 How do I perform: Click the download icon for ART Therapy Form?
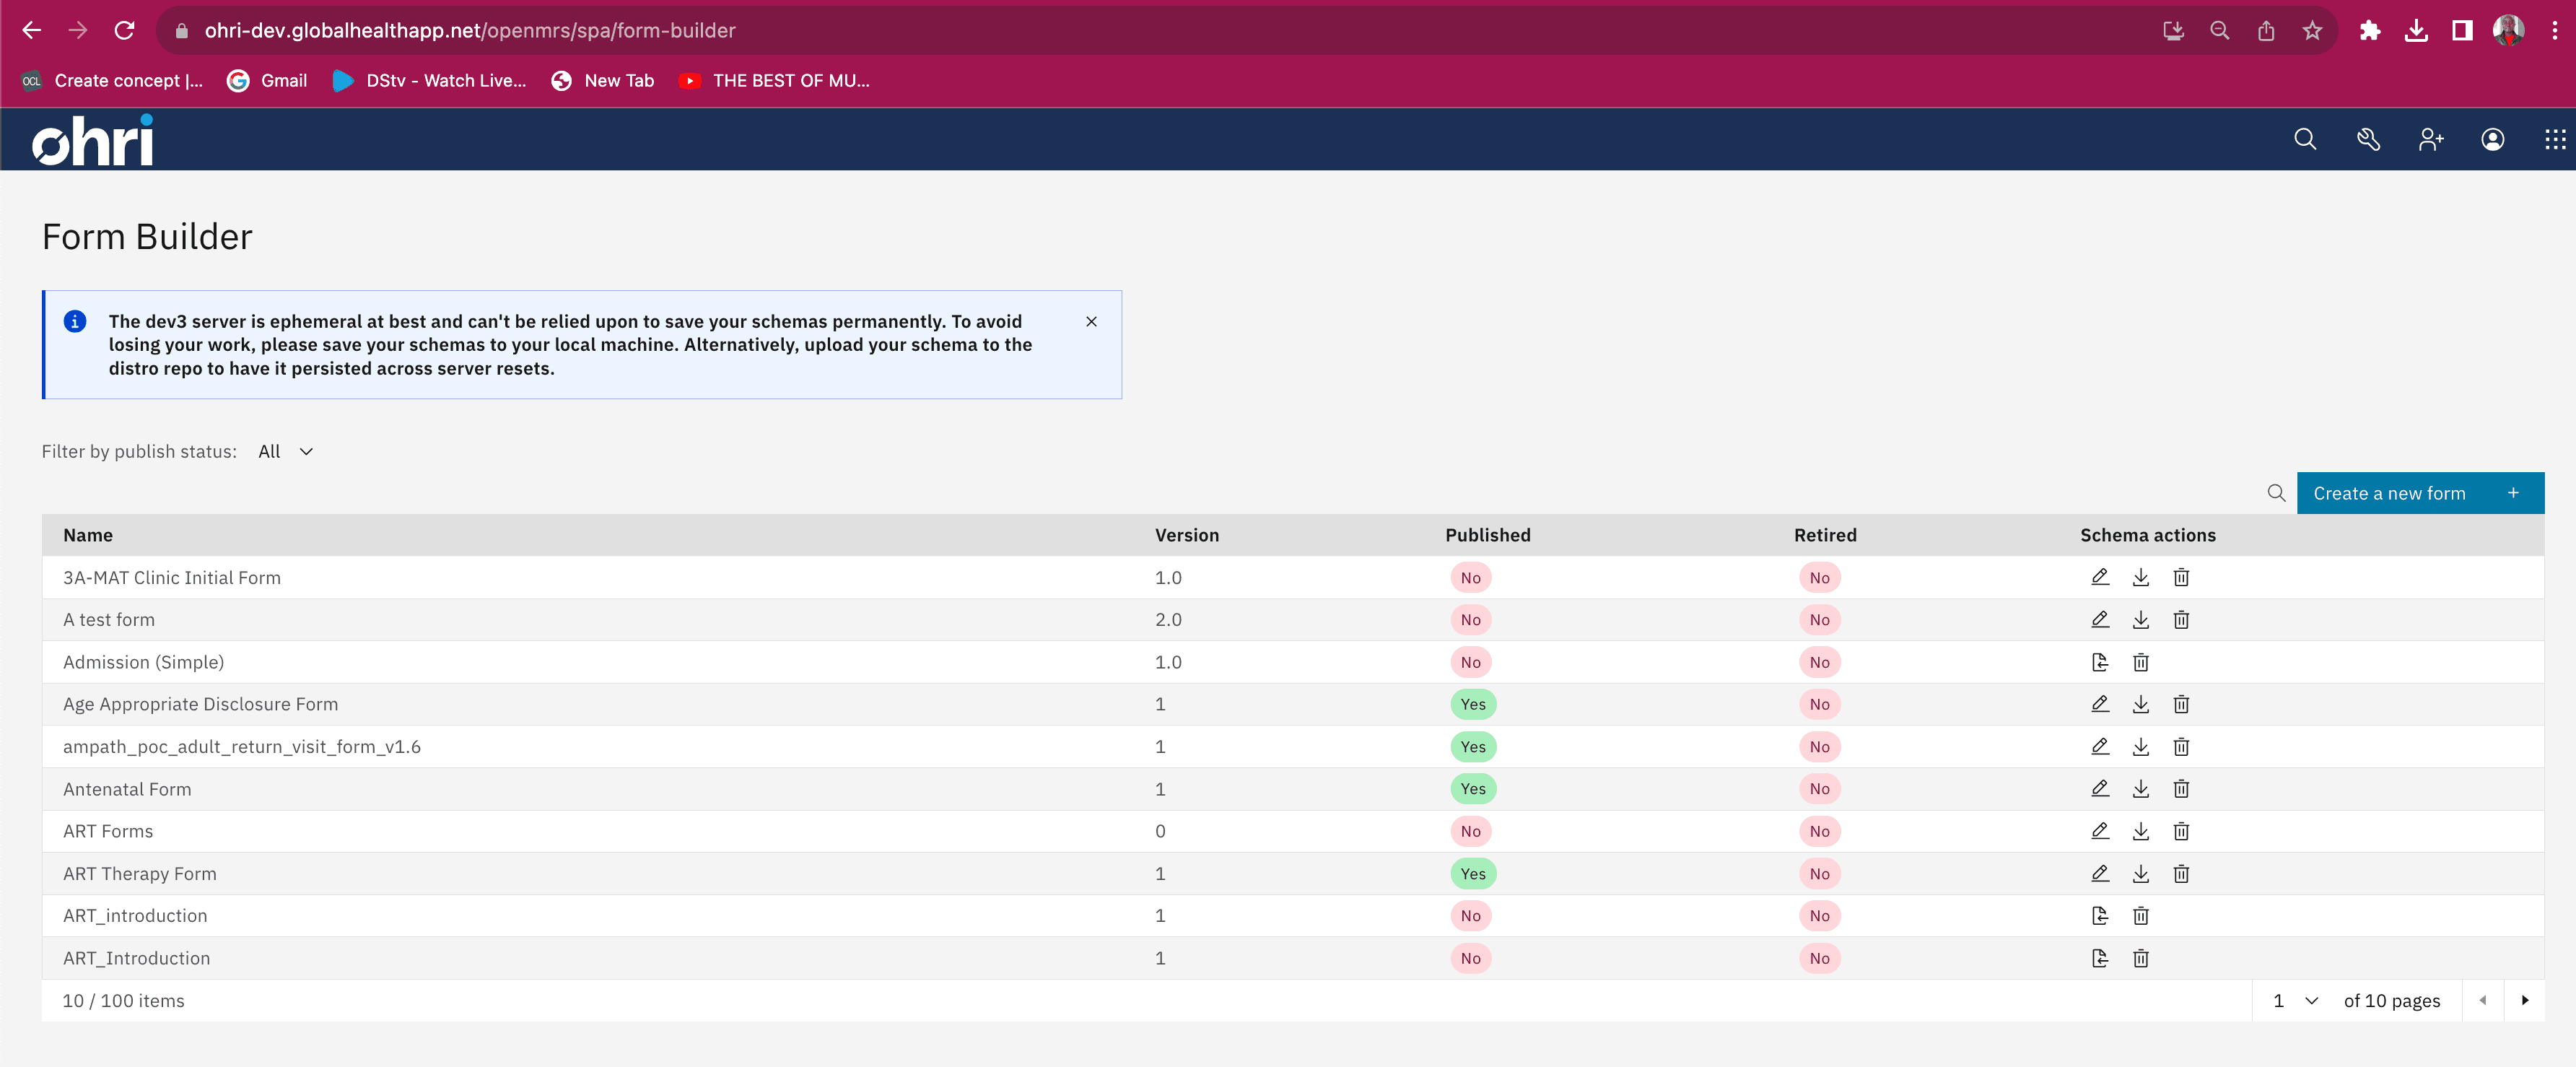[2141, 873]
